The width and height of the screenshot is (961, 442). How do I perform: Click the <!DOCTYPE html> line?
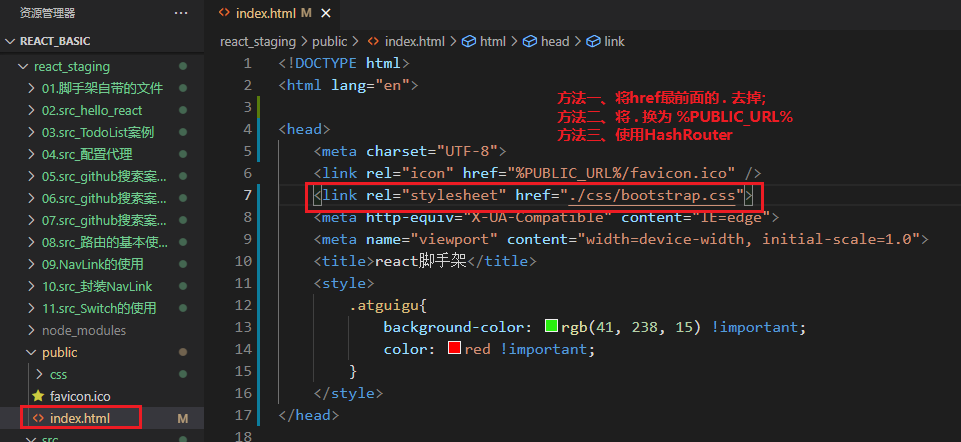[344, 63]
